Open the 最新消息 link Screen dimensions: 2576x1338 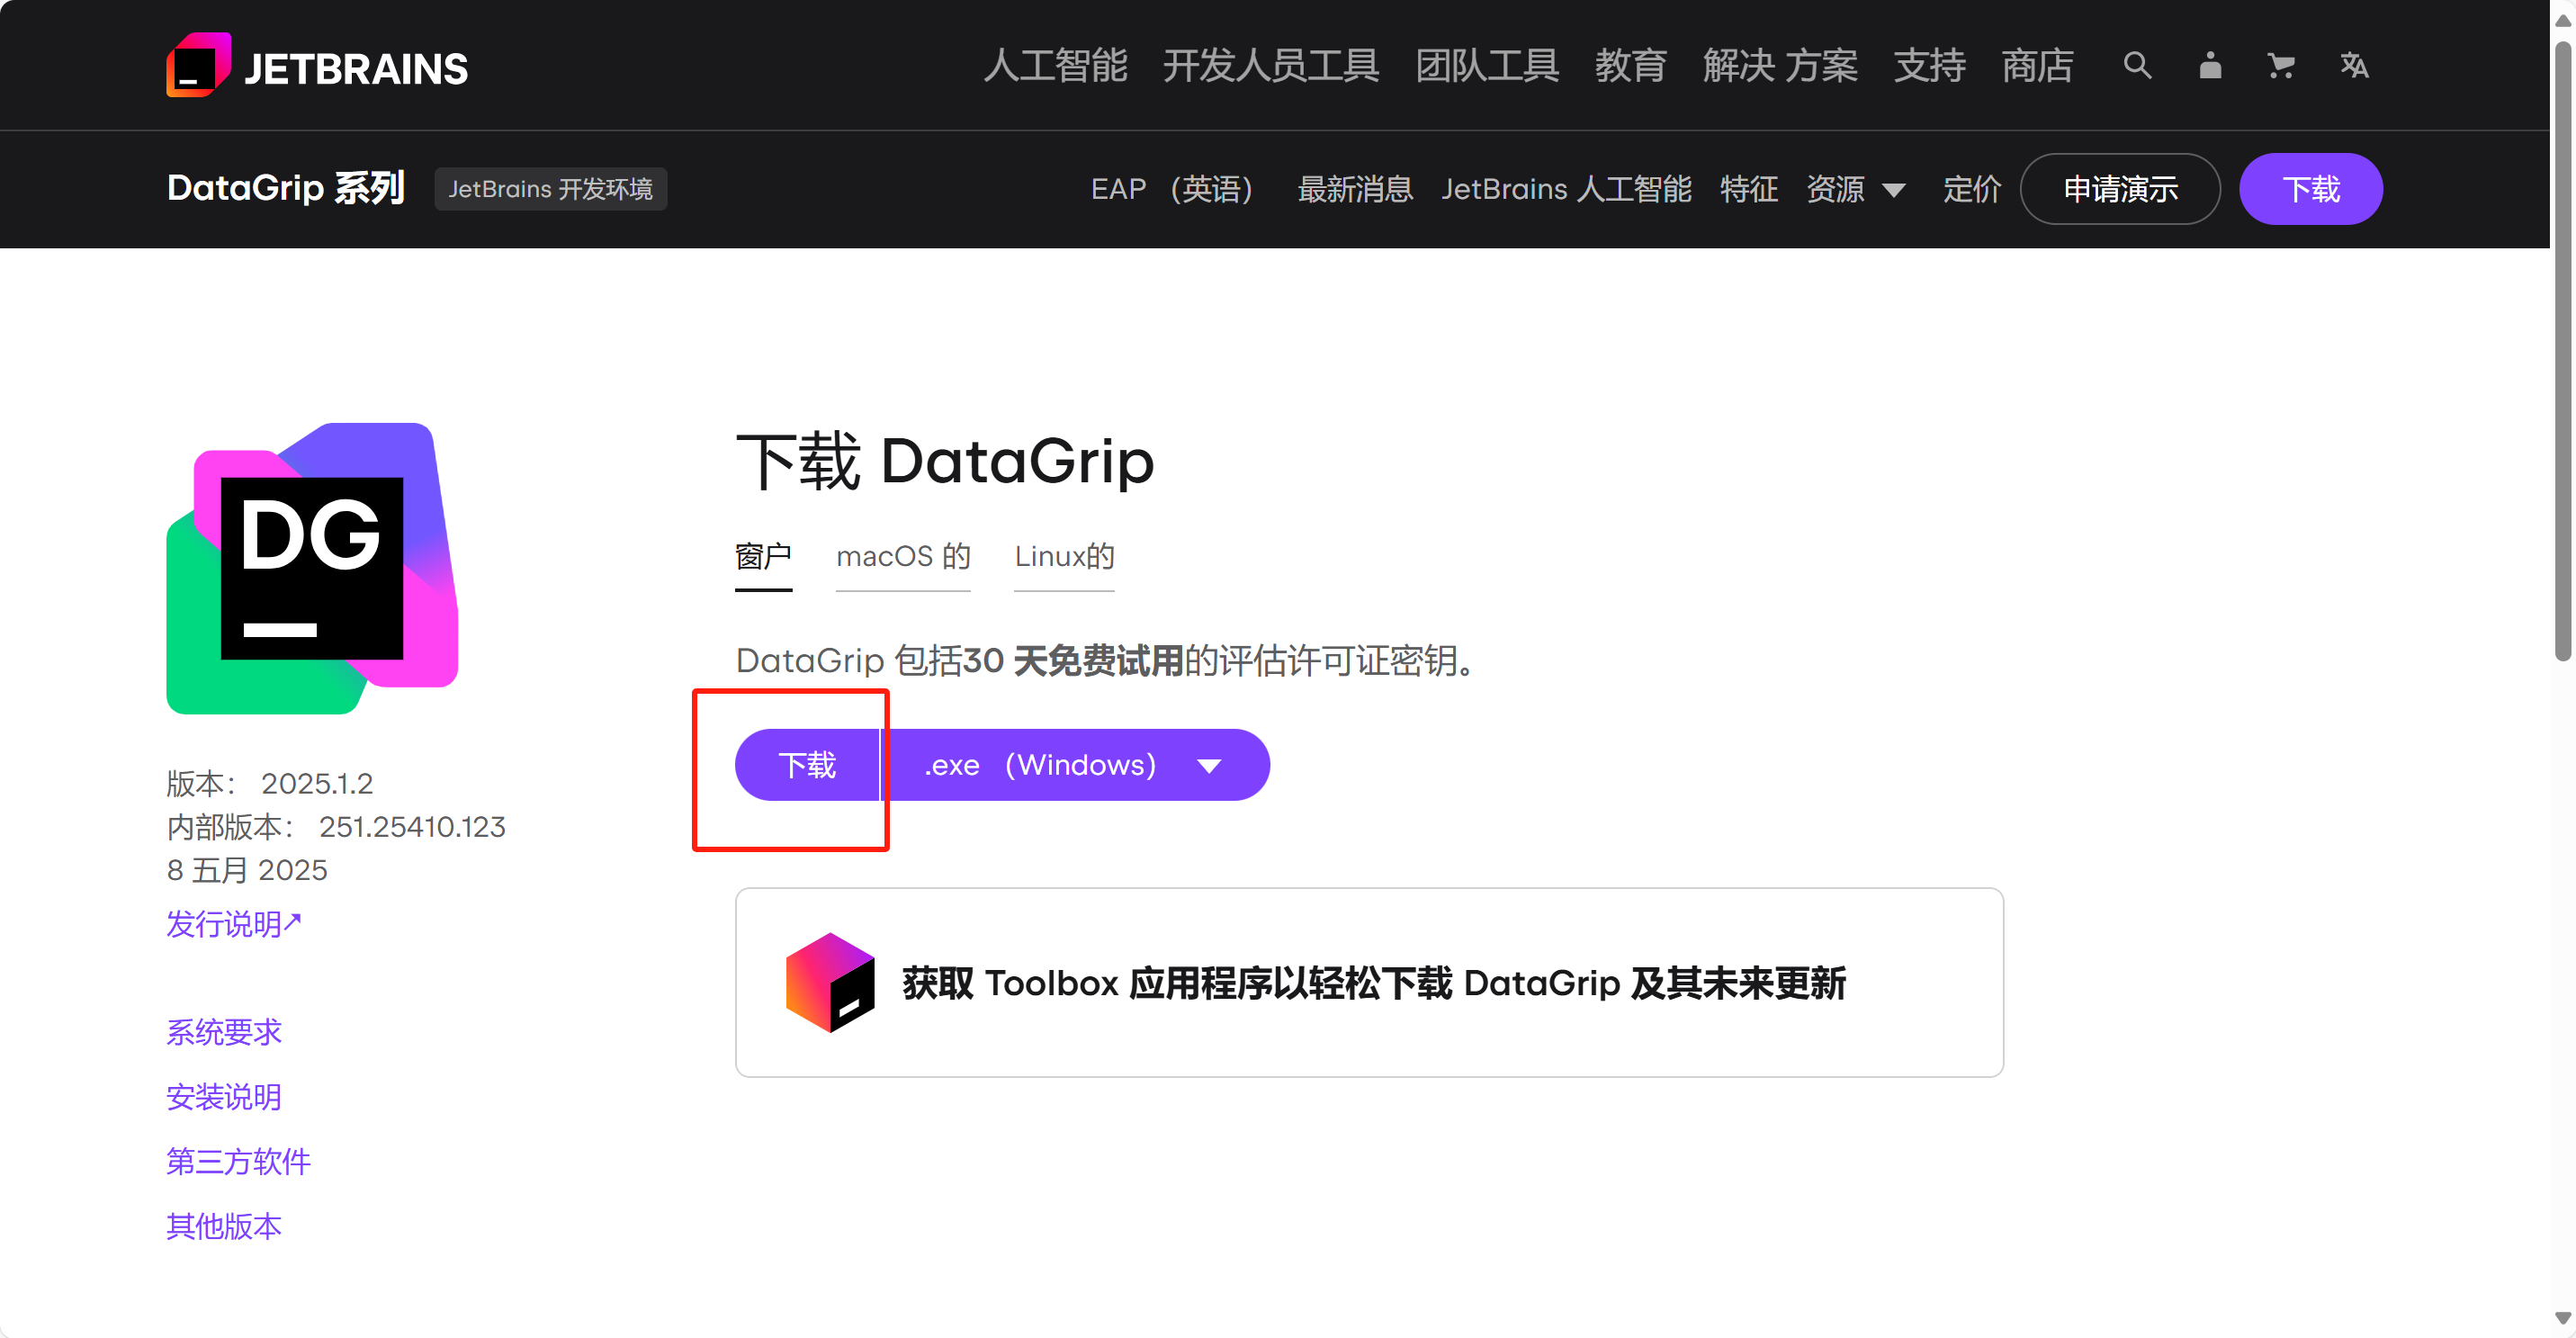tap(1355, 189)
